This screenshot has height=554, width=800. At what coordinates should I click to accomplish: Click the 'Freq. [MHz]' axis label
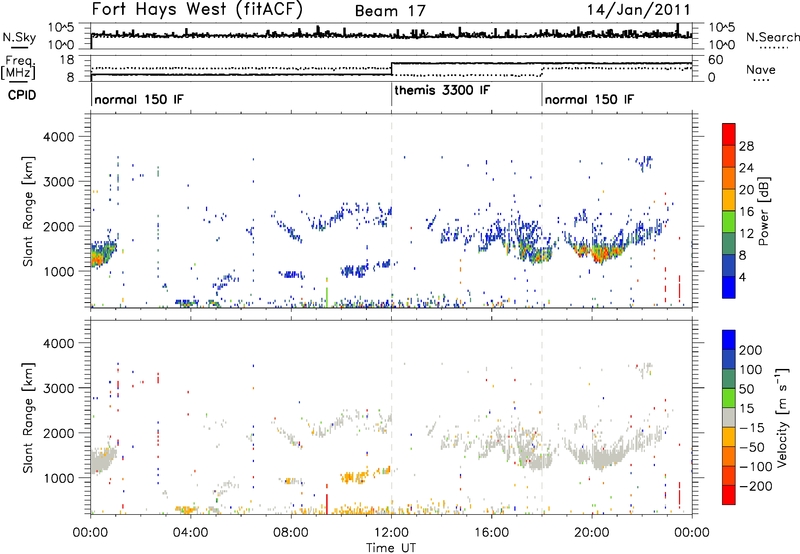pos(18,67)
